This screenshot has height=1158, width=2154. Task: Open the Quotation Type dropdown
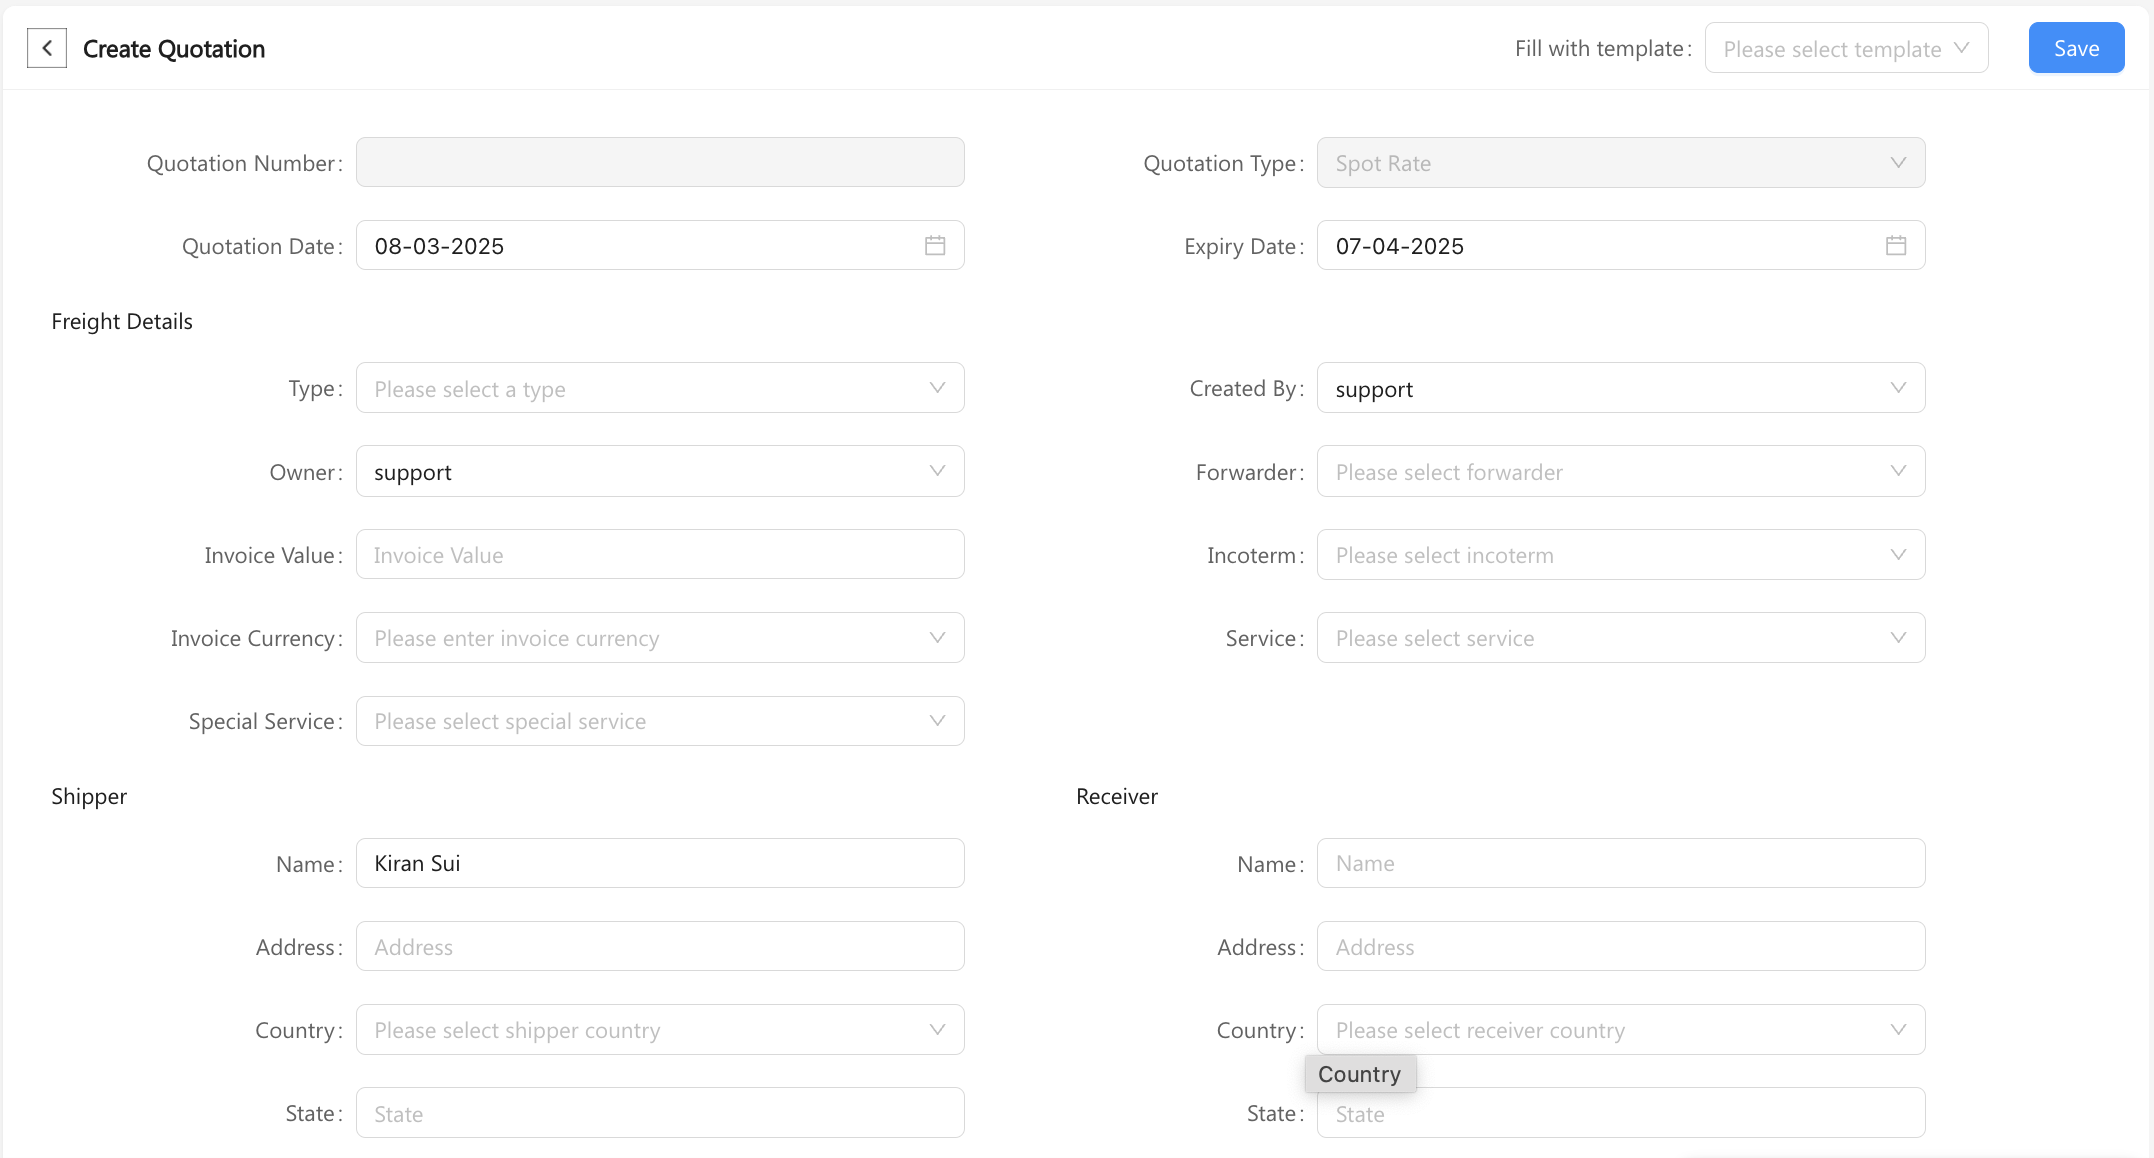[1621, 163]
